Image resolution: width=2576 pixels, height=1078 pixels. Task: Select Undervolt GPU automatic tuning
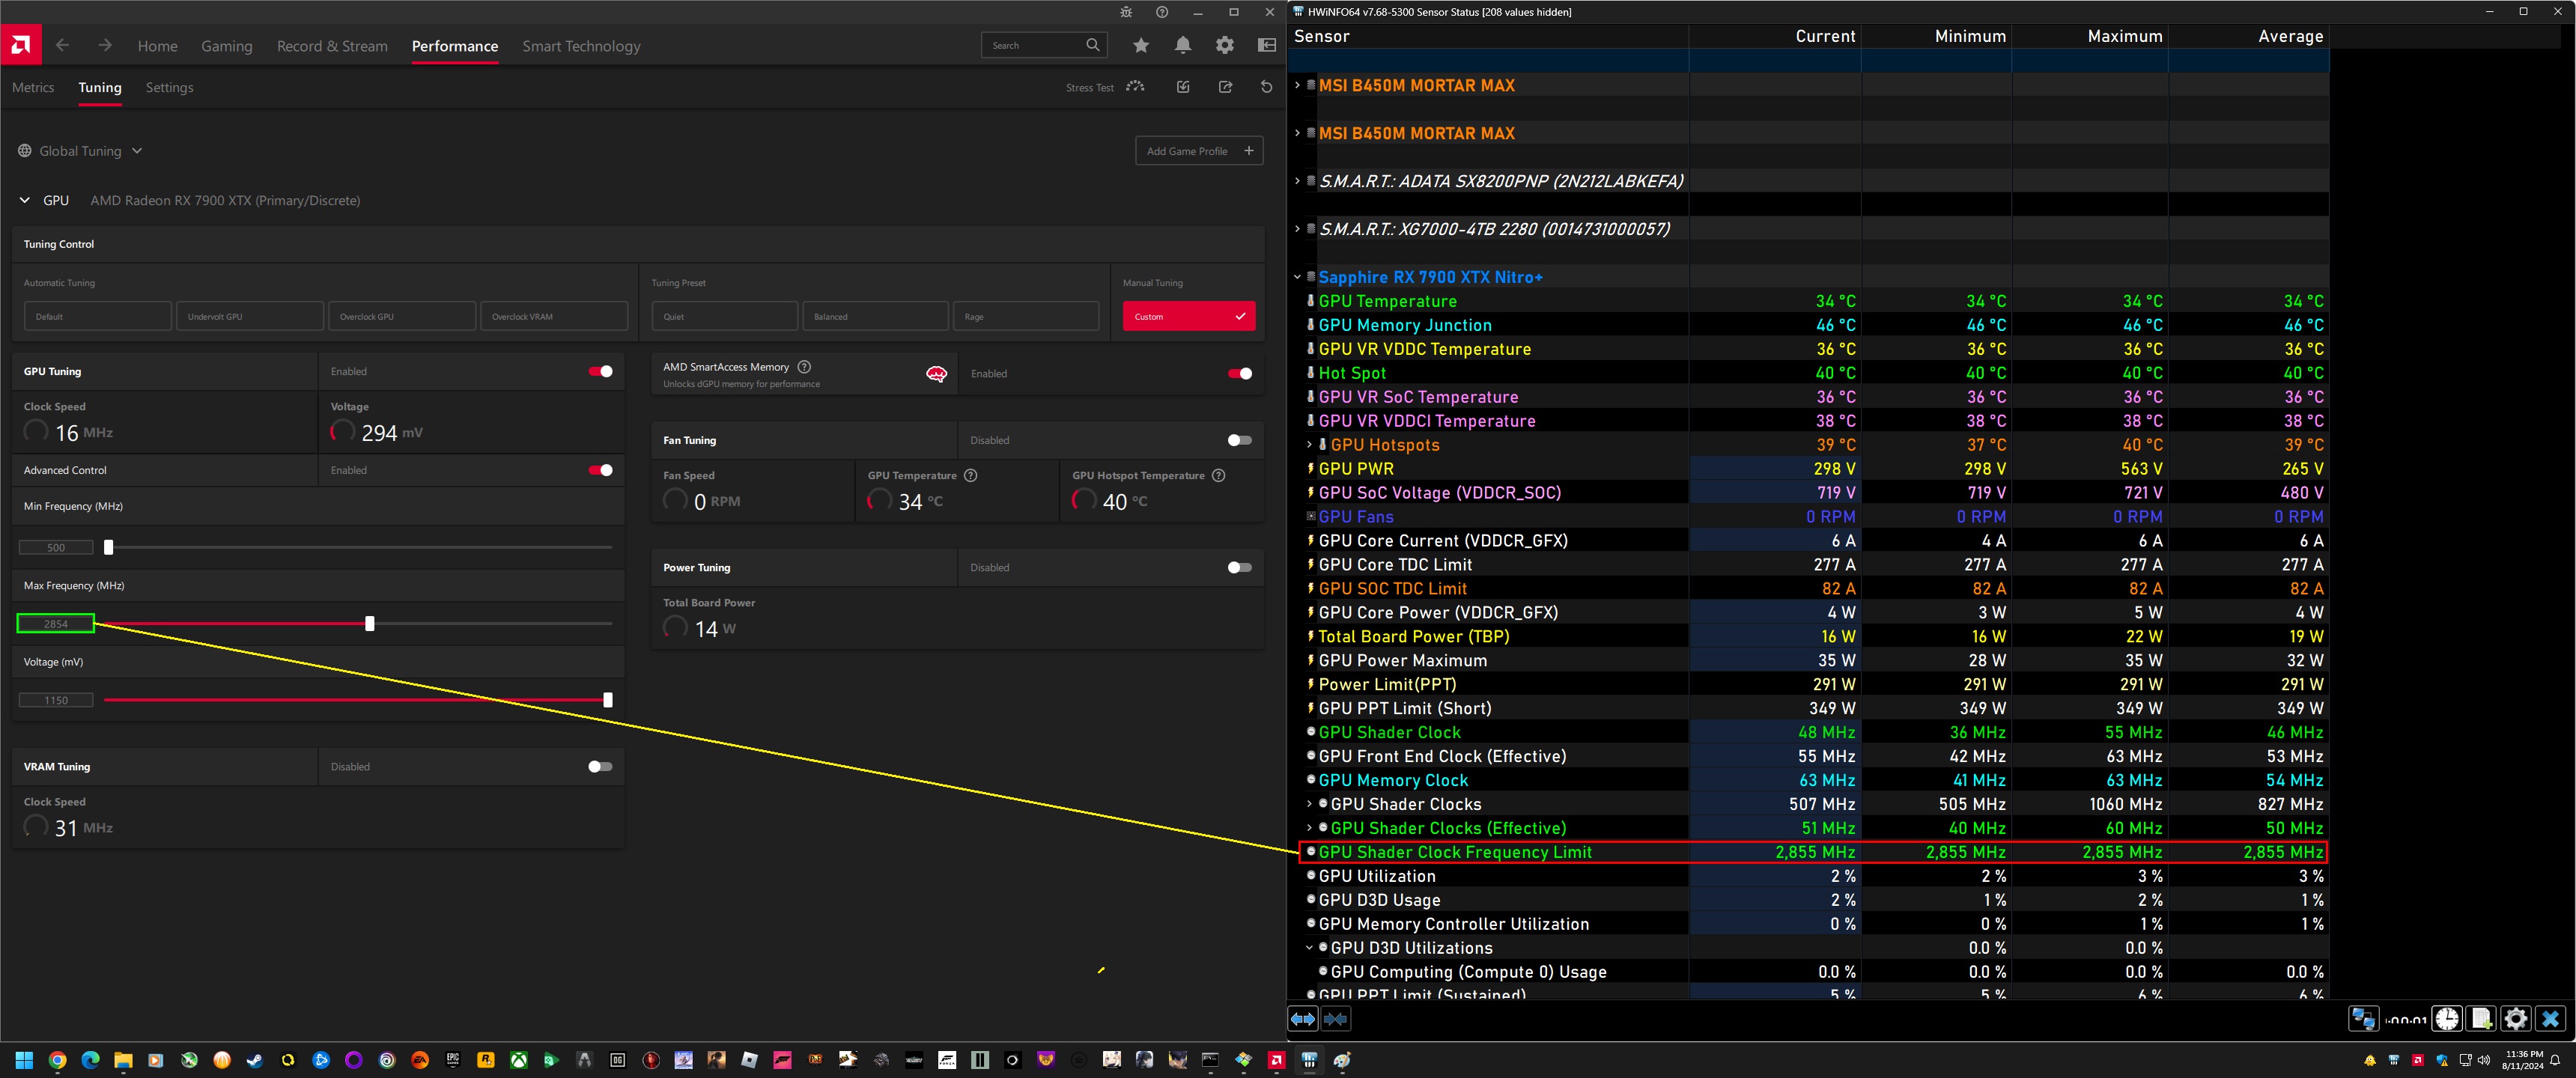click(x=250, y=316)
